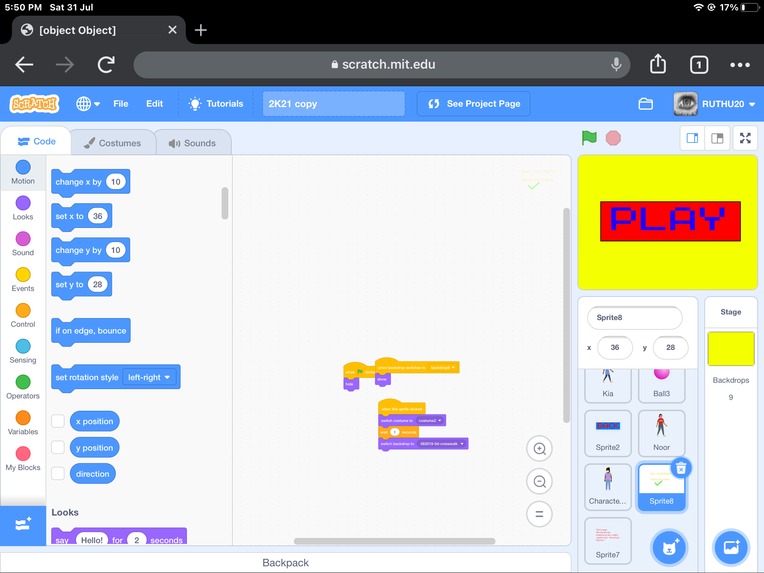The height and width of the screenshot is (573, 764).
Task: Stop the project with the red stop icon
Action: [613, 138]
